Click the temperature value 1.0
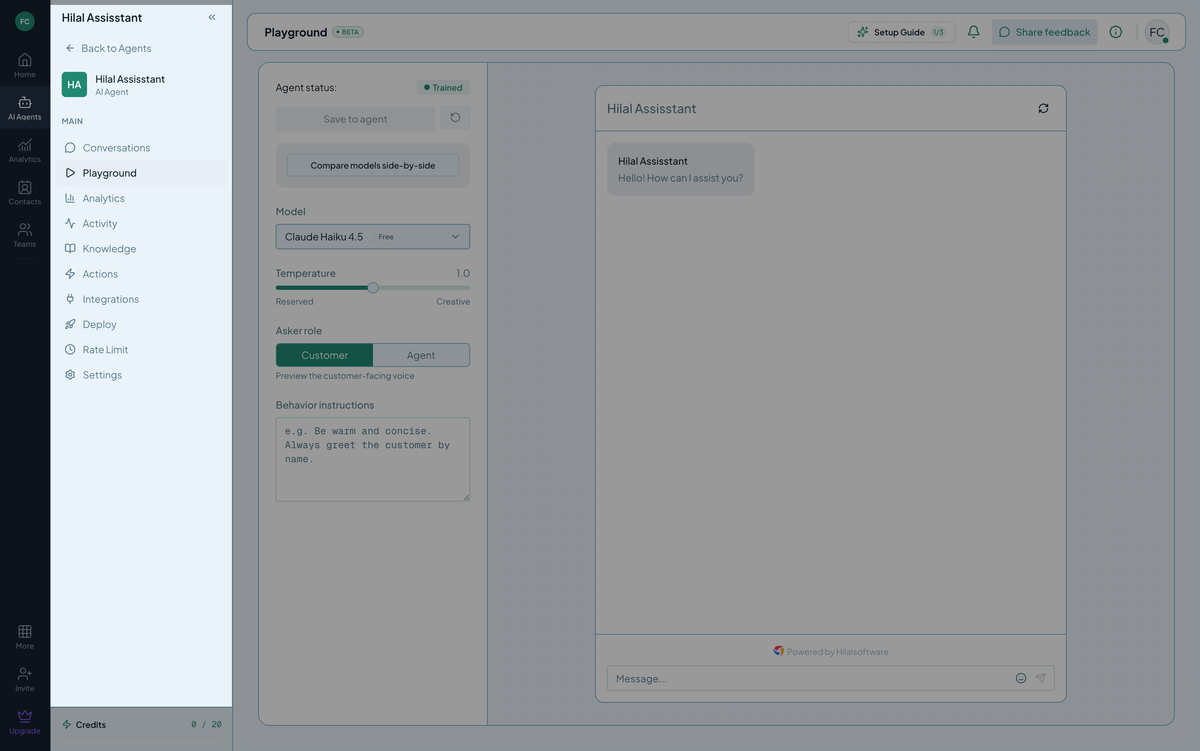This screenshot has height=751, width=1200. pyautogui.click(x=462, y=273)
